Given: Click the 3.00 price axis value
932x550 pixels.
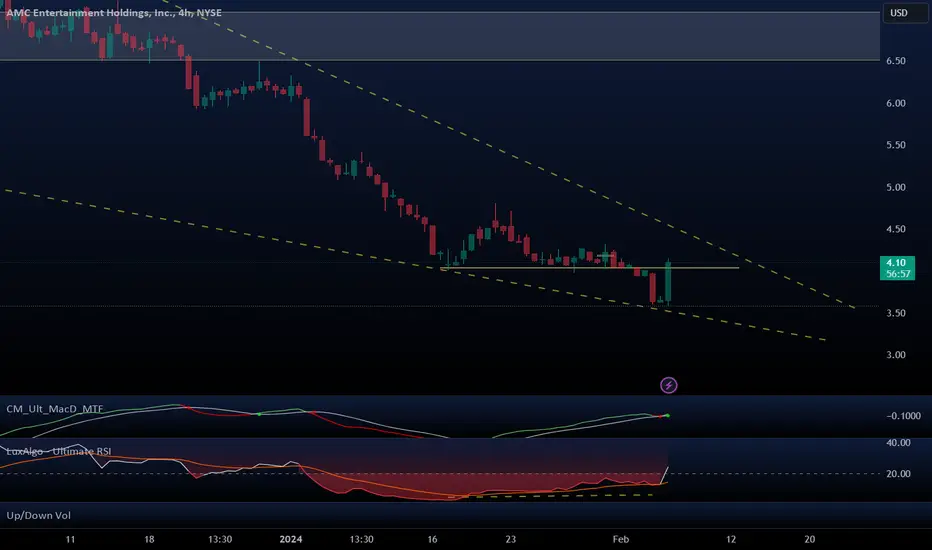Looking at the screenshot, I should (x=896, y=355).
